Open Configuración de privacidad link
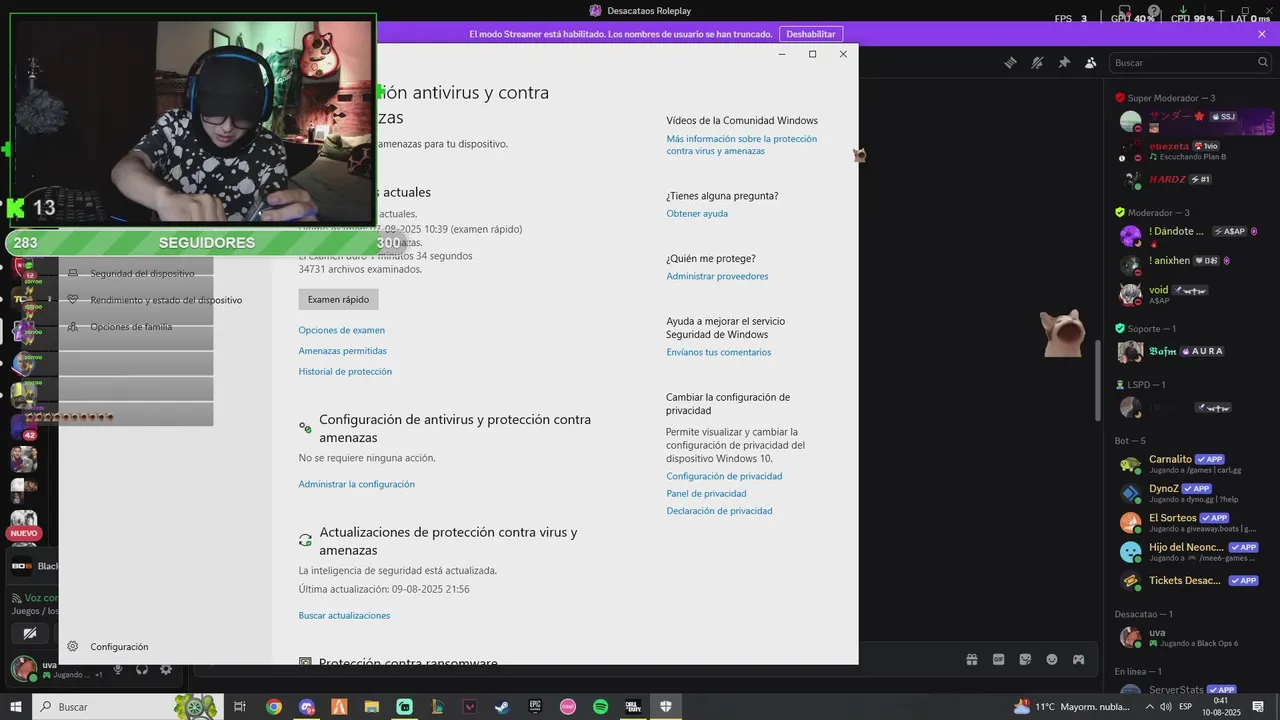The image size is (1280, 720). coord(724,476)
